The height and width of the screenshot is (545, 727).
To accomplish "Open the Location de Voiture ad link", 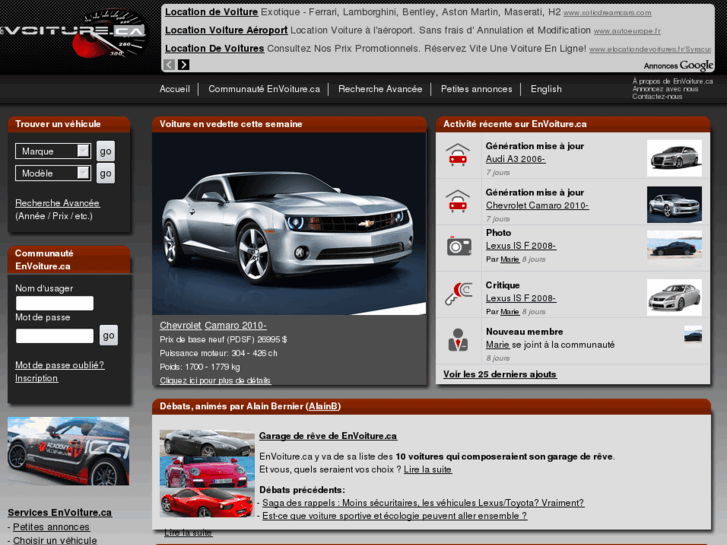I will (211, 12).
